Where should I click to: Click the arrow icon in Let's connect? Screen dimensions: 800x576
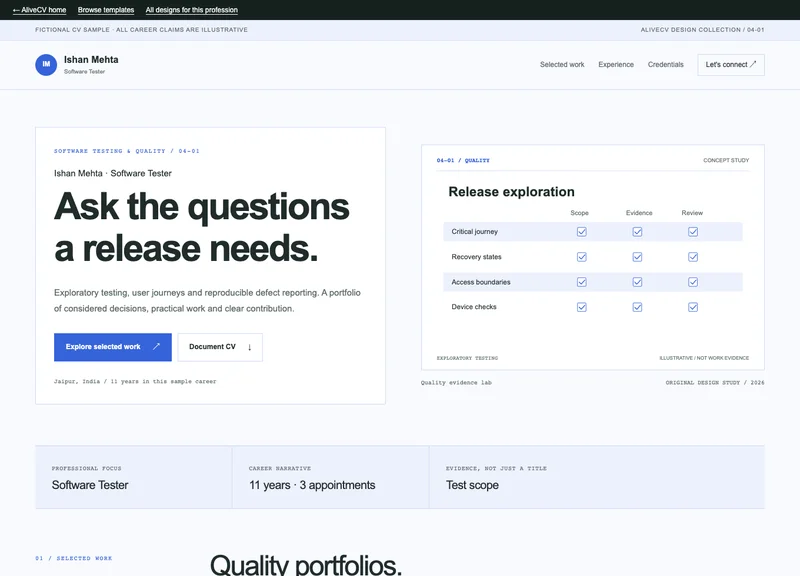753,64
